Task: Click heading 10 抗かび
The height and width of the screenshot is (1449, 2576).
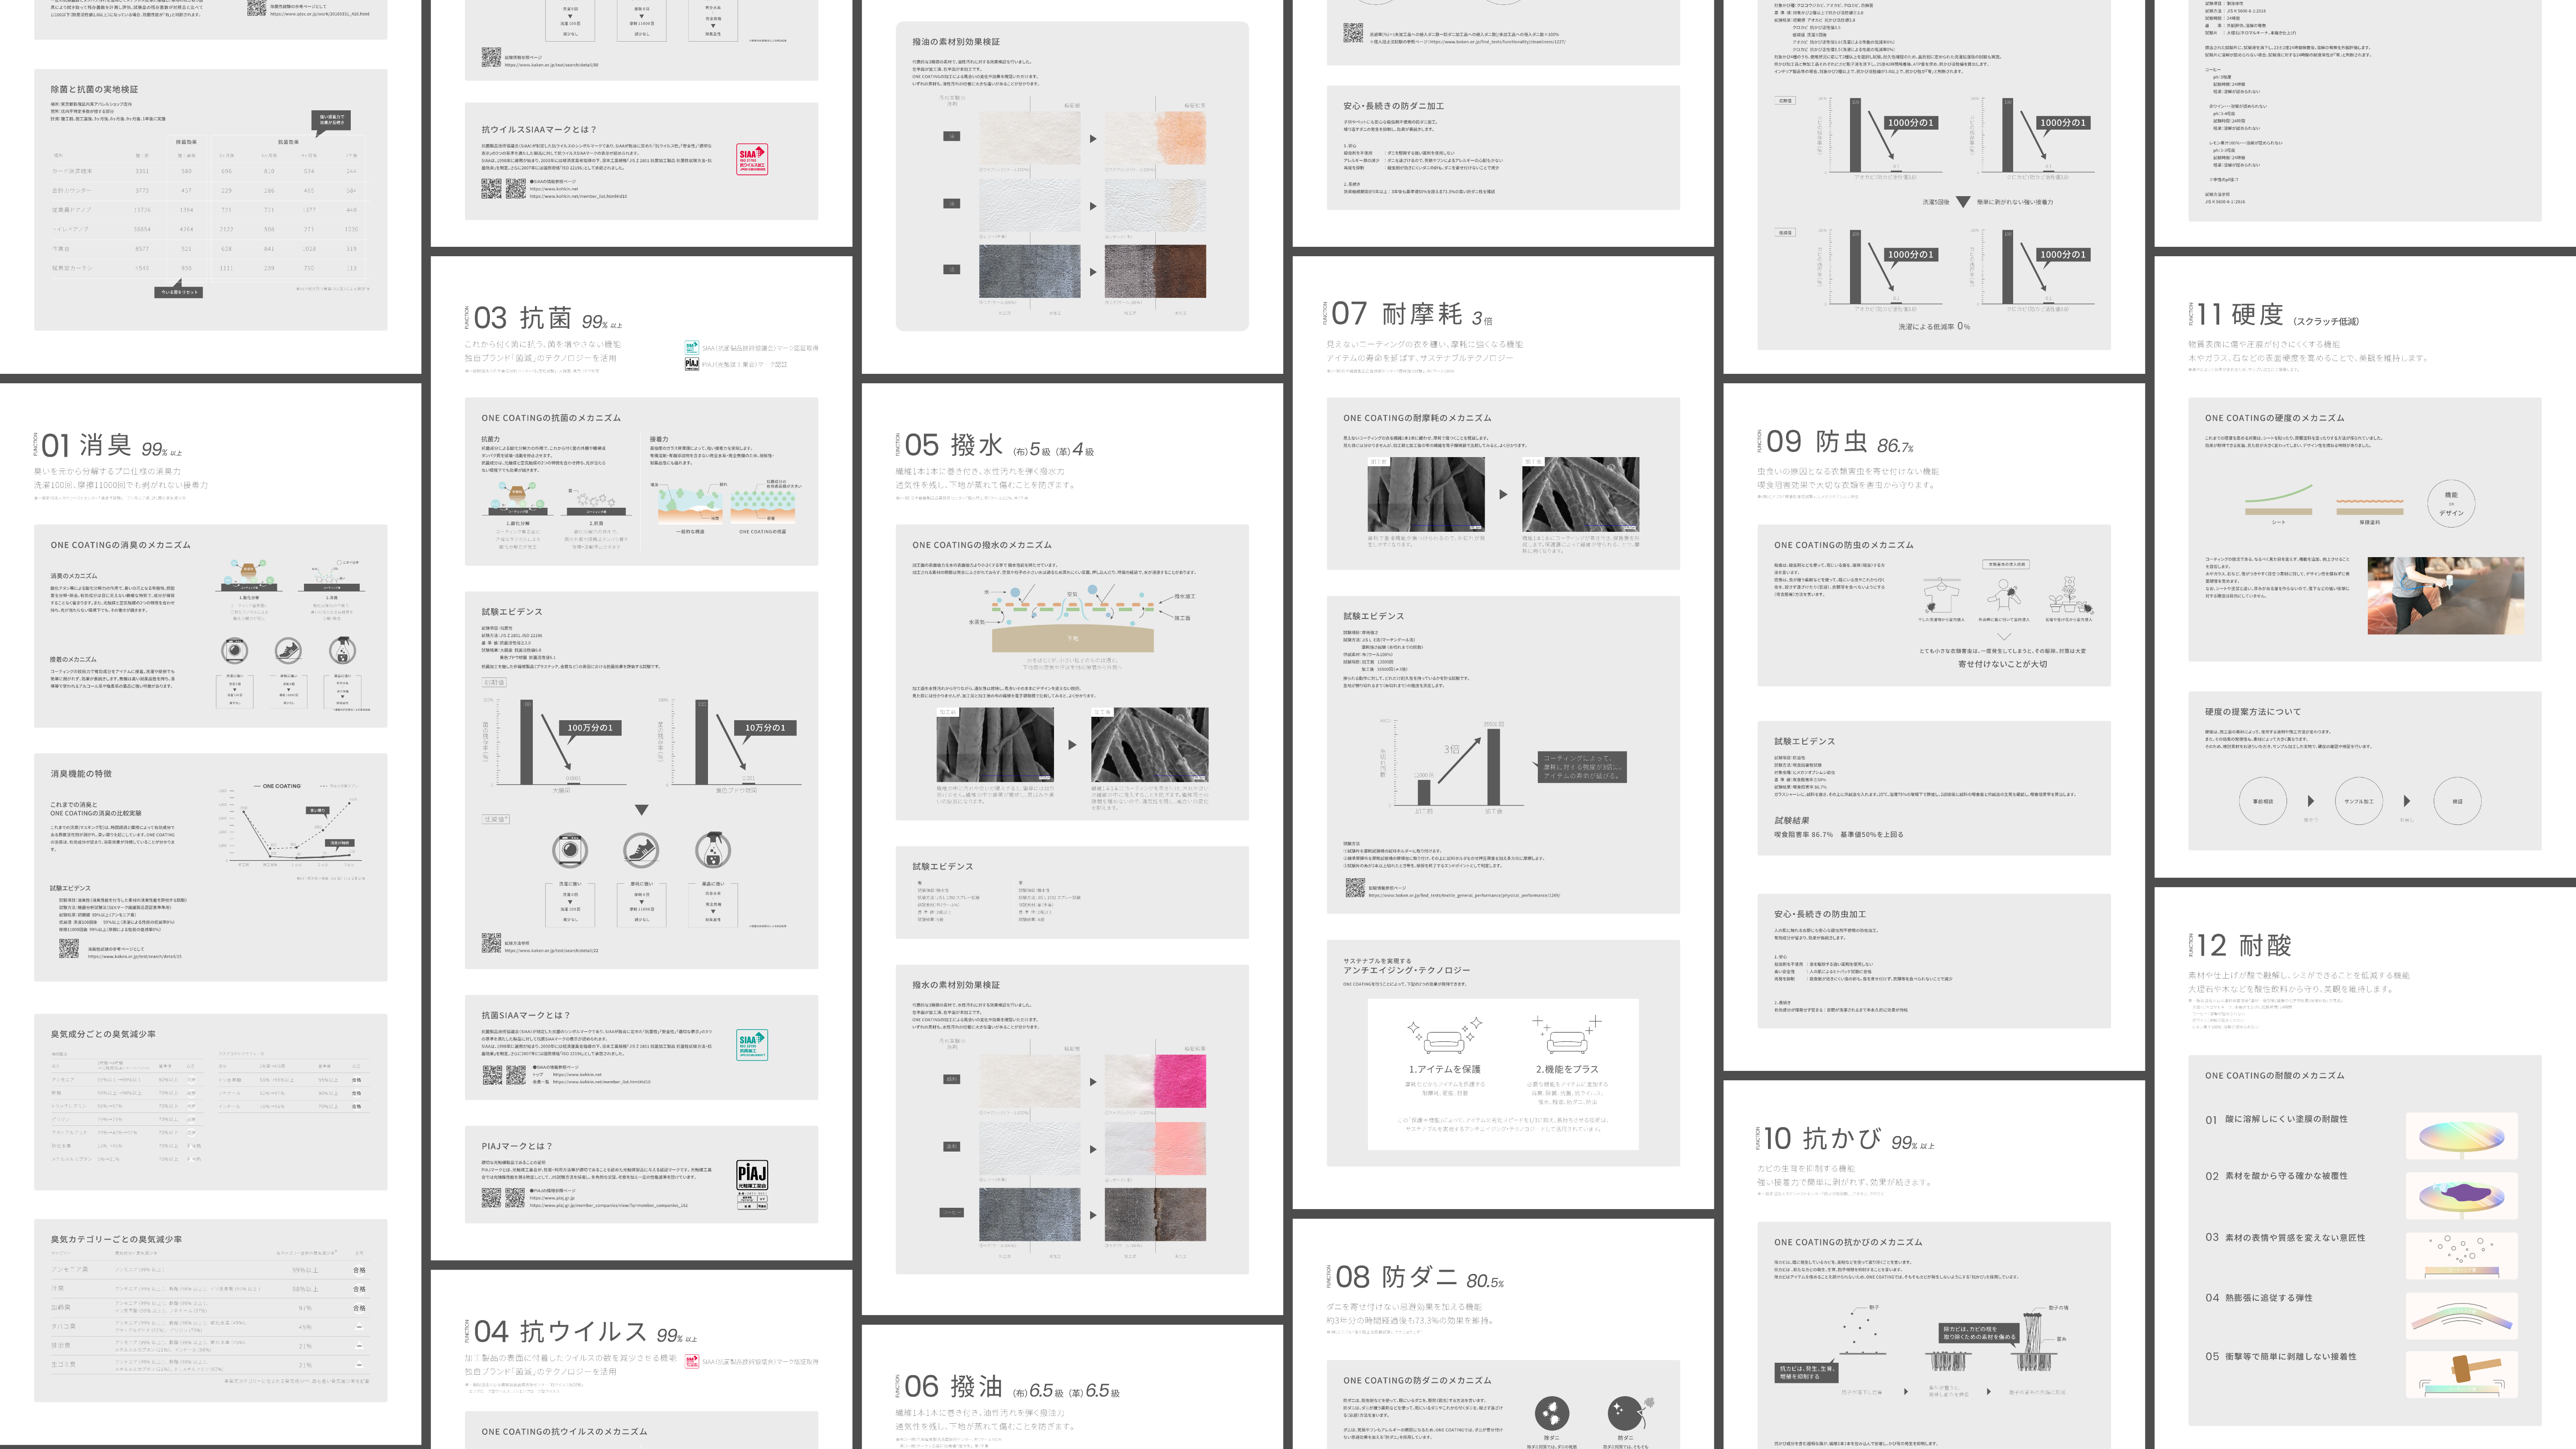Action: [1822, 1138]
